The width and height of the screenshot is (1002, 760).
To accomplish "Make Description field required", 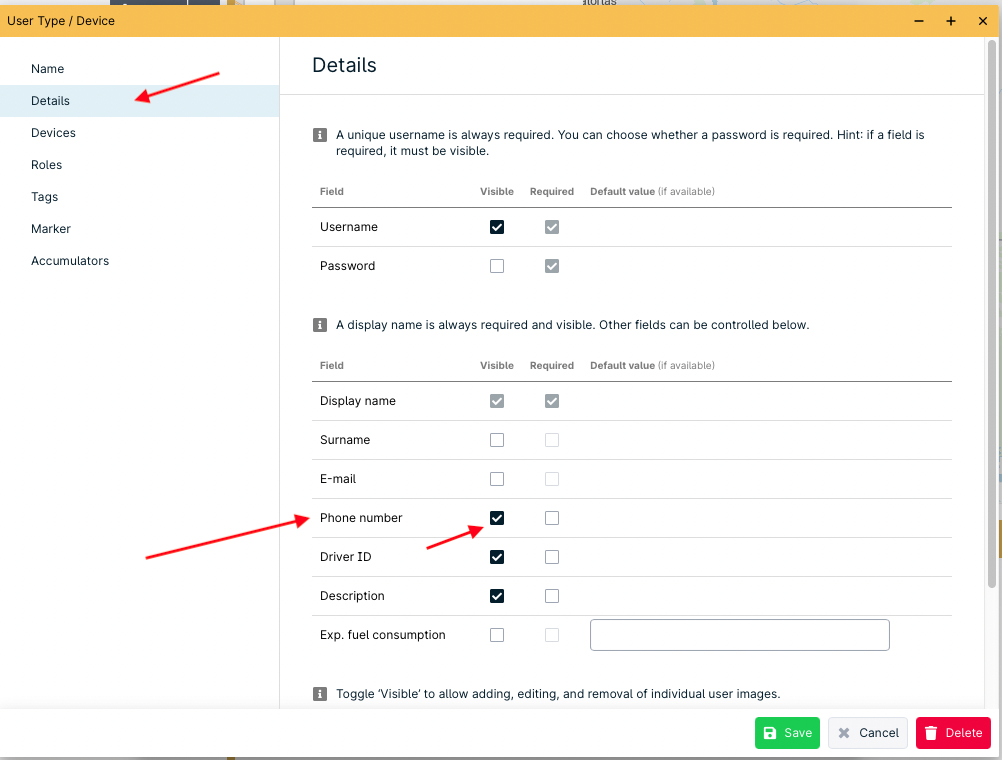I will click(x=552, y=596).
